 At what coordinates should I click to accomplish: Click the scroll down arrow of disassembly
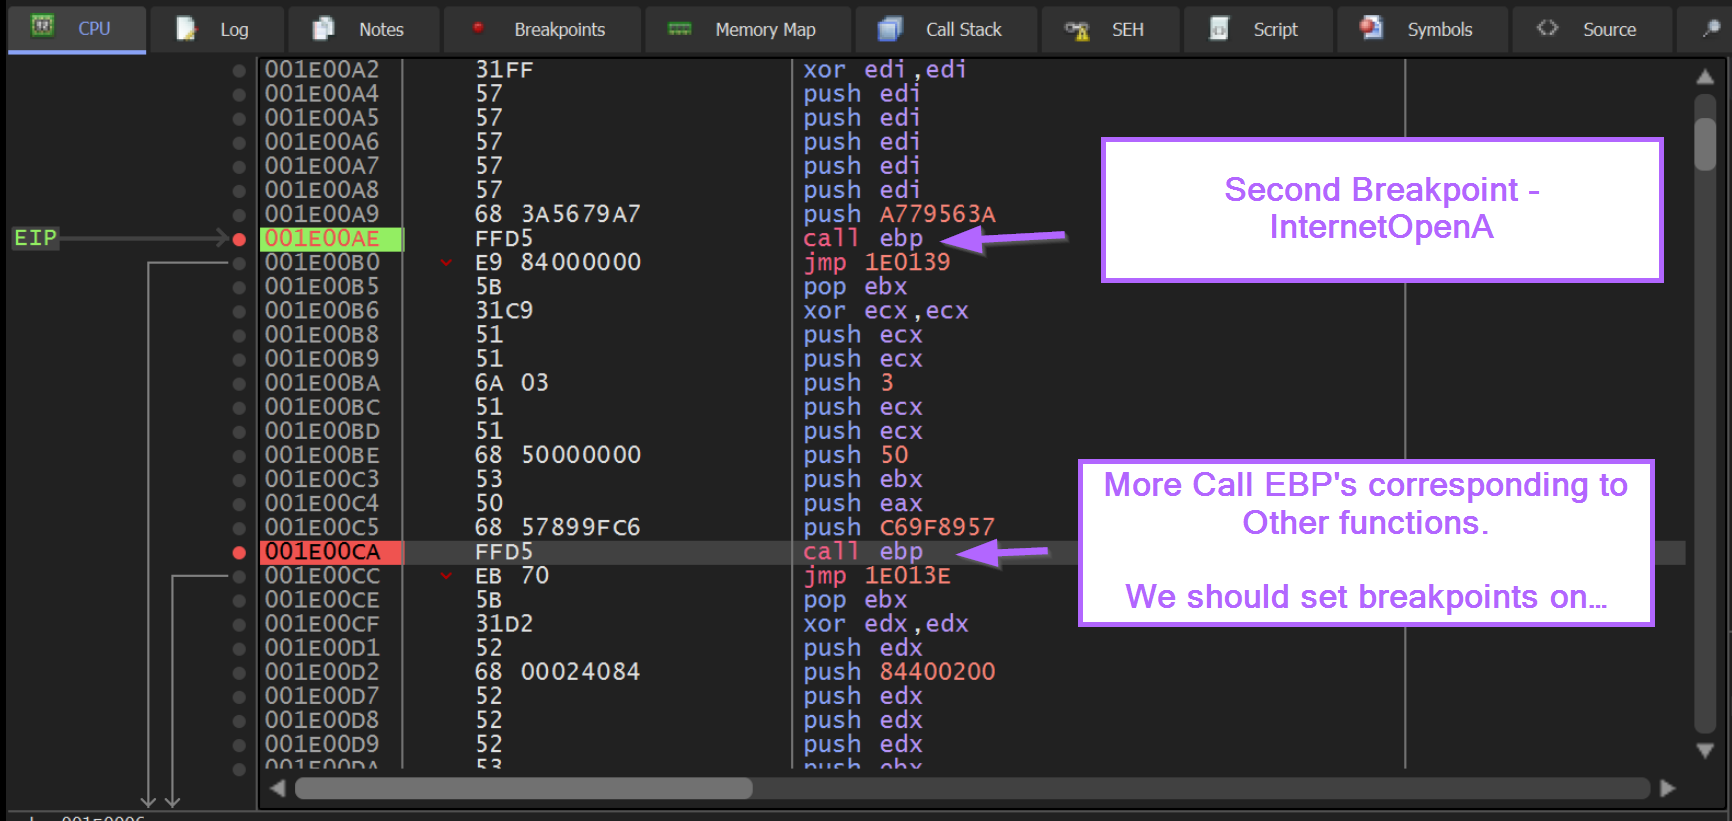point(1705,750)
